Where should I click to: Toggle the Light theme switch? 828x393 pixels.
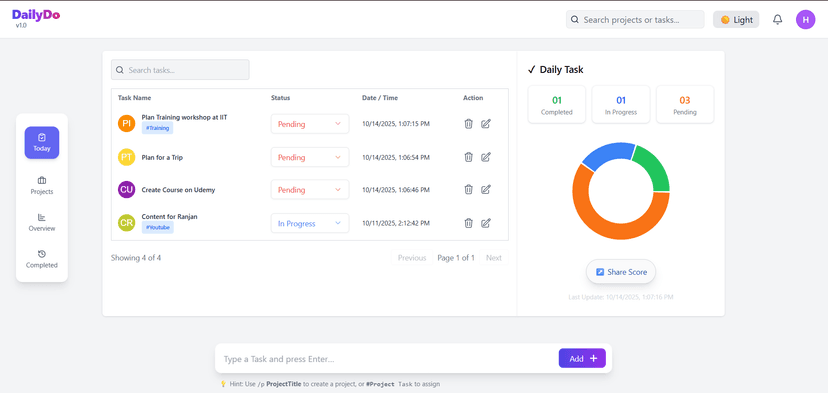[x=736, y=20]
